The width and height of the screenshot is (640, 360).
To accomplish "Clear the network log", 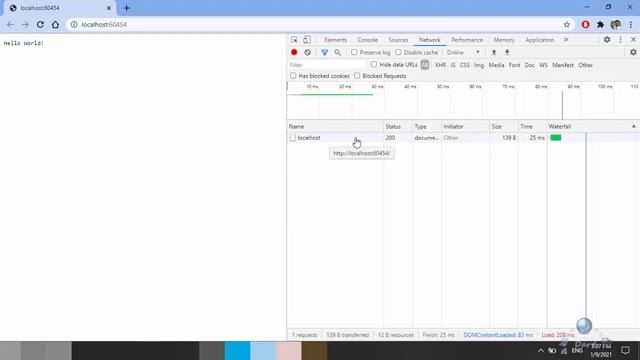I will tap(307, 52).
